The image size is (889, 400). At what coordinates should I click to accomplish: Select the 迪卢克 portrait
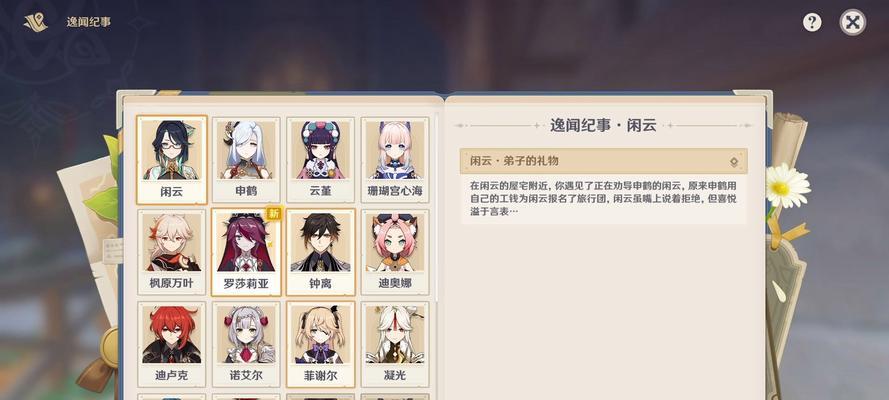pyautogui.click(x=171, y=344)
